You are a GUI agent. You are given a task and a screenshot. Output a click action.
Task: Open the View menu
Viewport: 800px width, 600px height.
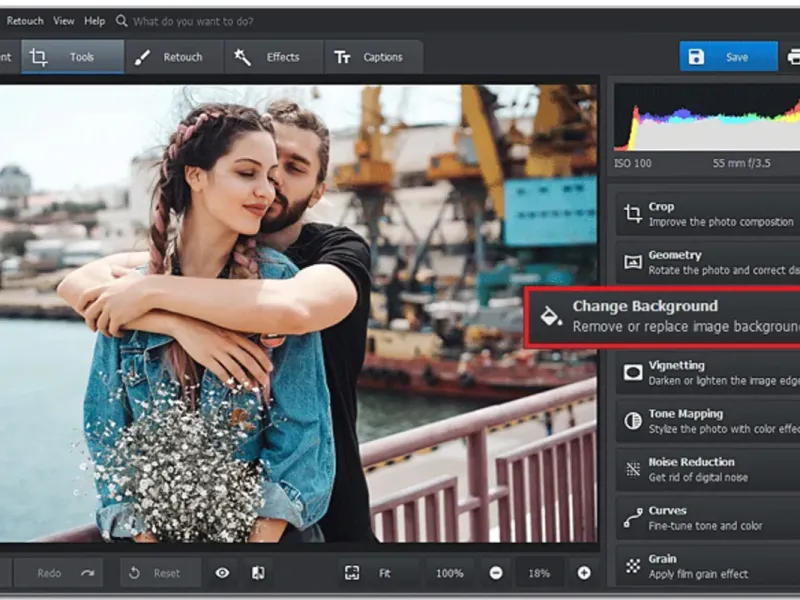(64, 21)
